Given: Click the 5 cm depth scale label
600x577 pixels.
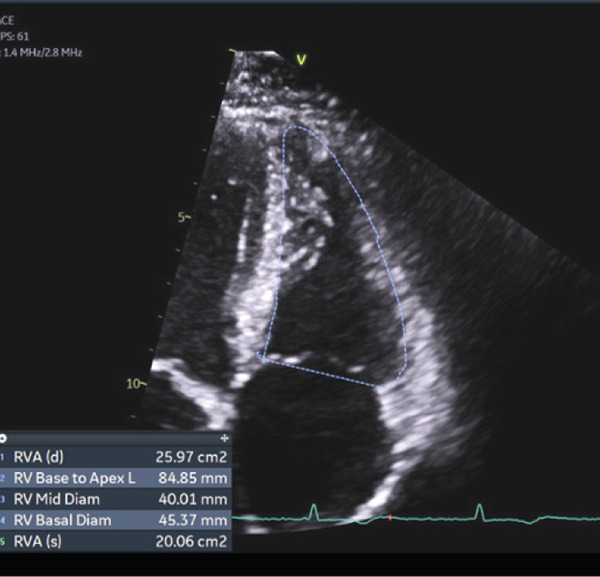Looking at the screenshot, I should click(183, 217).
